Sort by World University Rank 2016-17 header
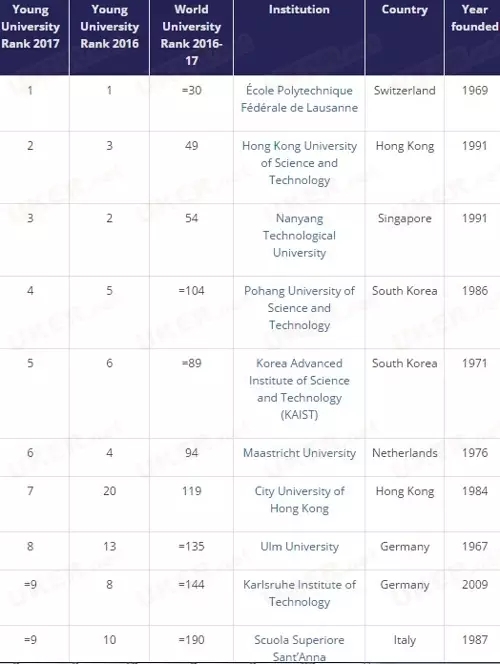This screenshot has height=664, width=500. (191, 35)
